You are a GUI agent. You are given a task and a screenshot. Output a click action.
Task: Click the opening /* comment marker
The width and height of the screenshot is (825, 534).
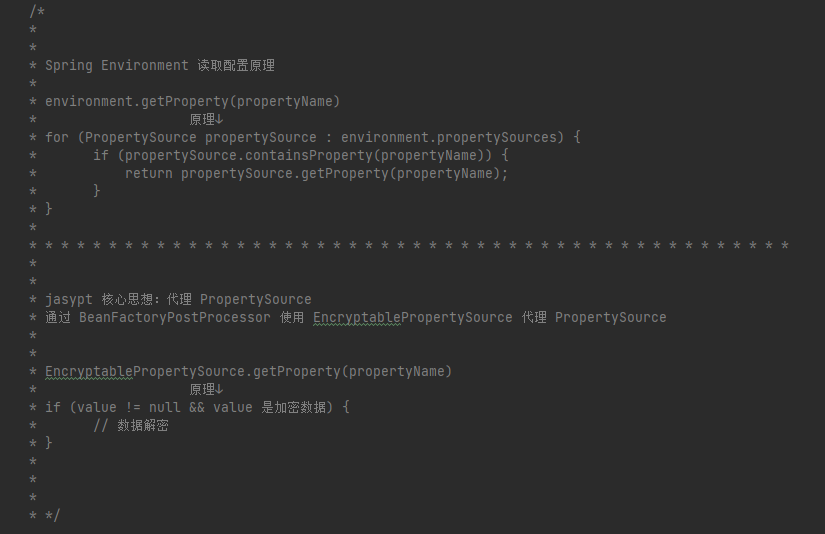pyautogui.click(x=37, y=11)
